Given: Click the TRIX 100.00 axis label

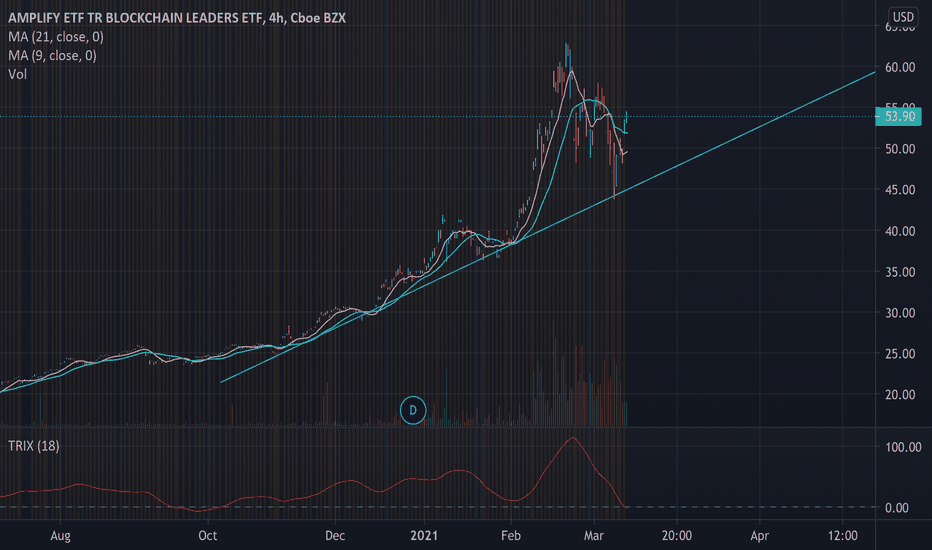Looking at the screenshot, I should point(903,447).
